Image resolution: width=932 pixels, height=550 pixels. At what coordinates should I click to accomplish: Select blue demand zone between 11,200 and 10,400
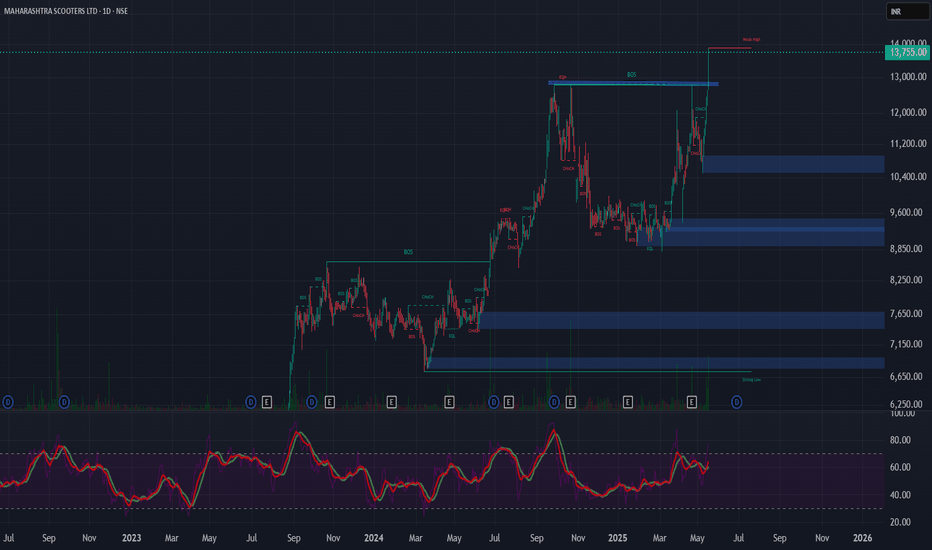[x=794, y=164]
